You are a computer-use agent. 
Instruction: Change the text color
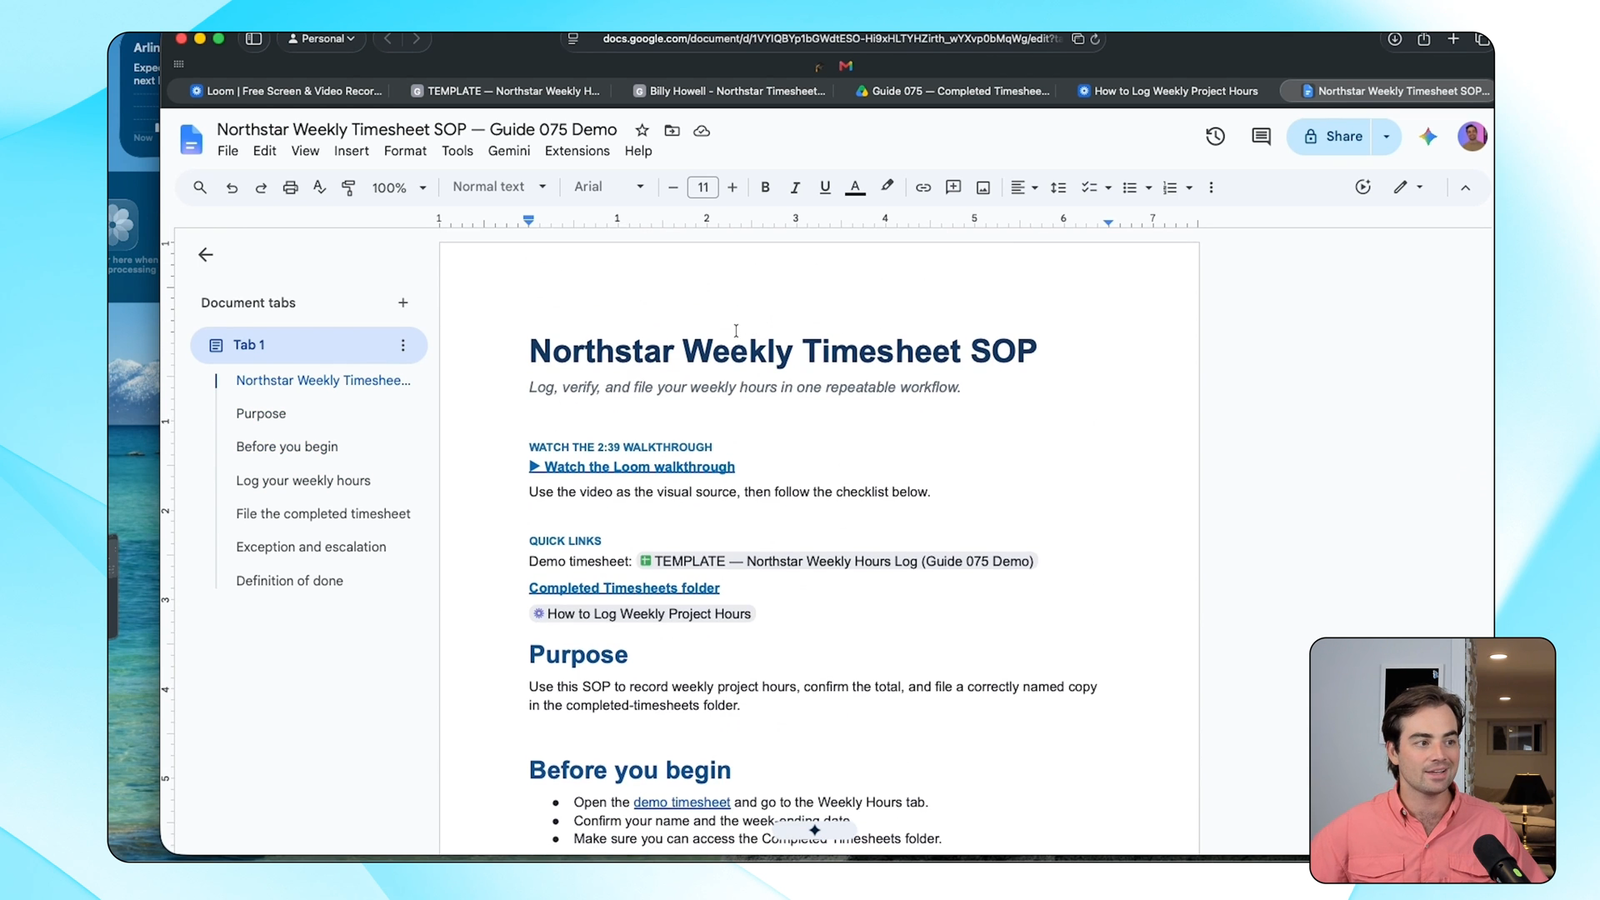pyautogui.click(x=855, y=187)
